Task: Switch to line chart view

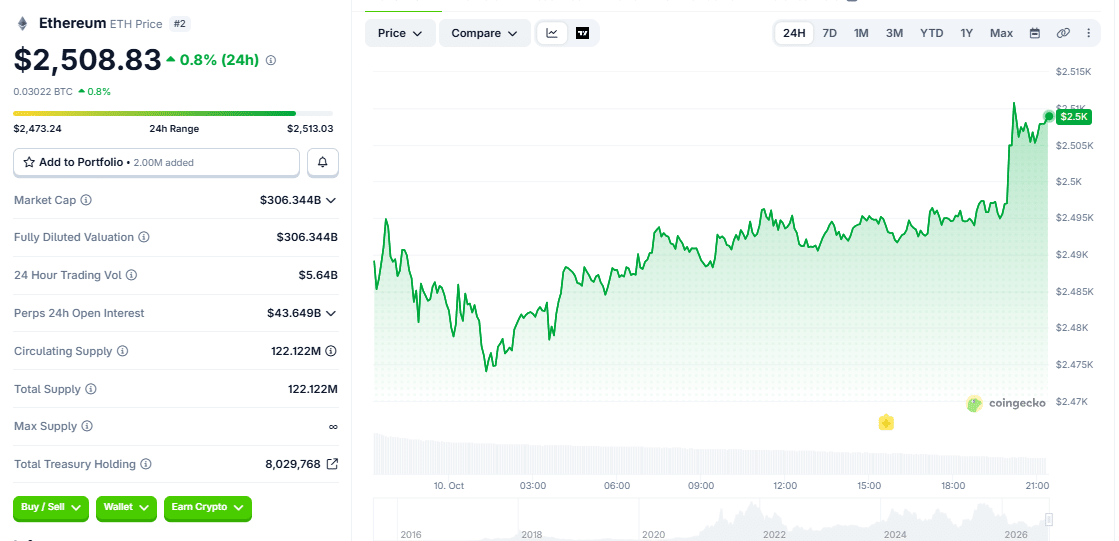Action: 552,33
